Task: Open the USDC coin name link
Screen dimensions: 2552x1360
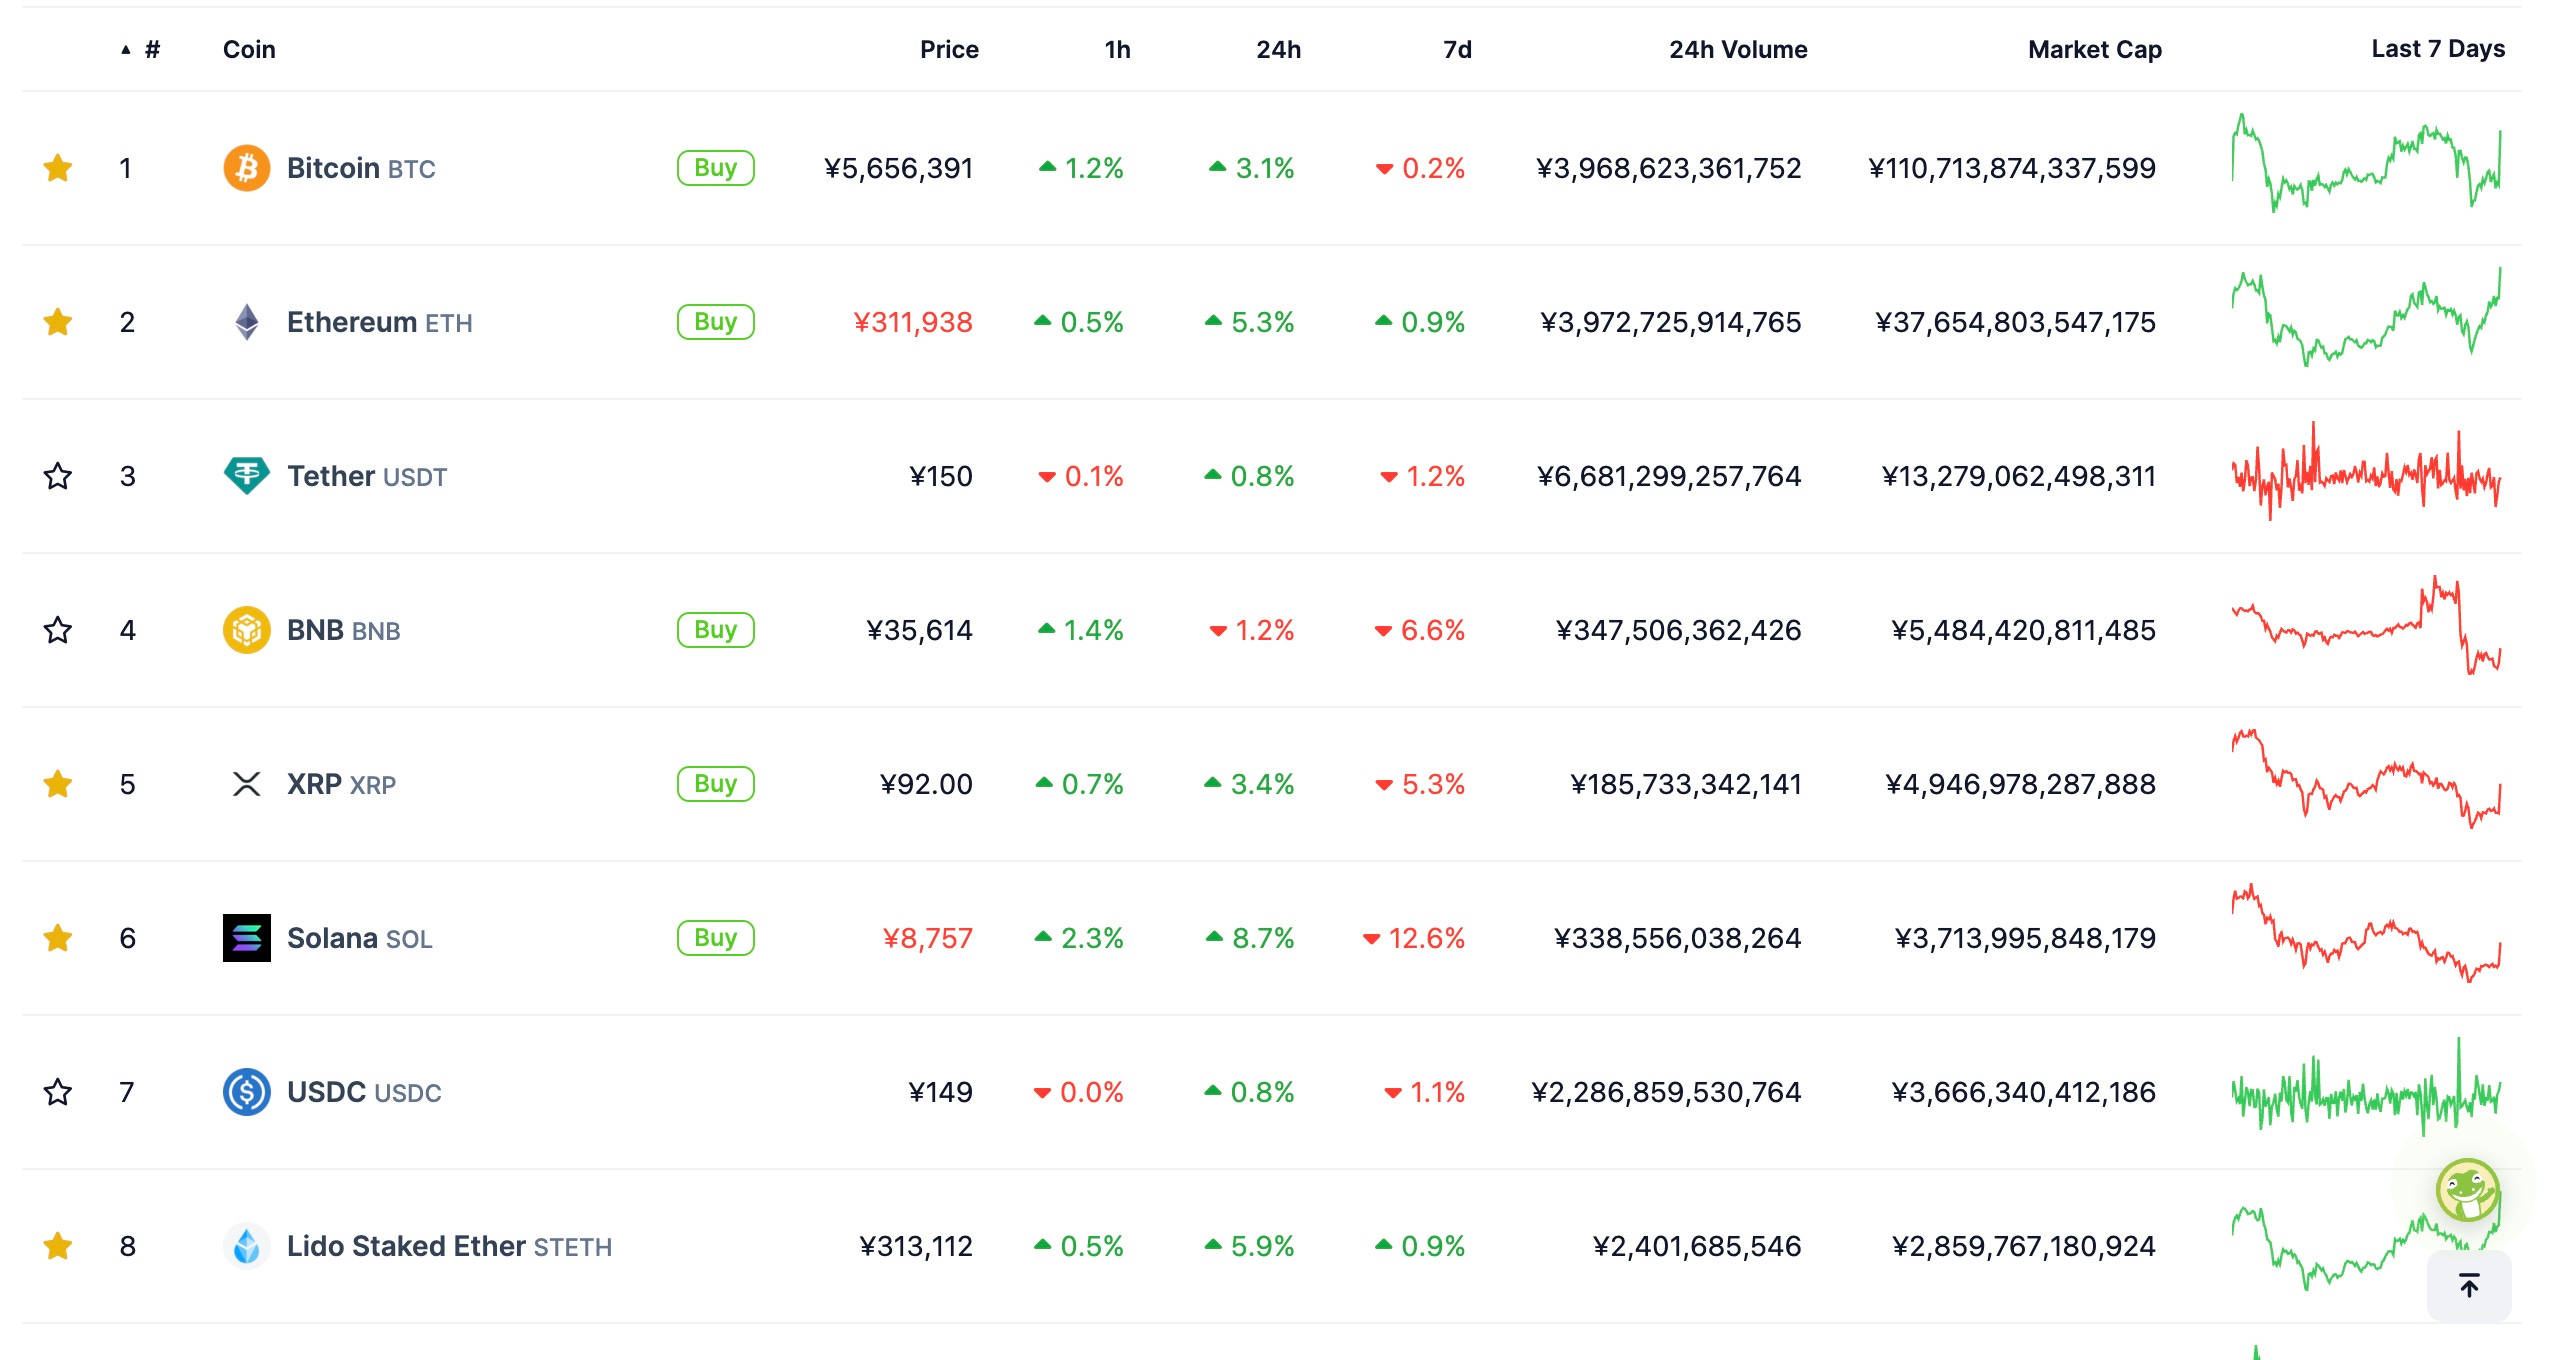Action: pos(364,1092)
